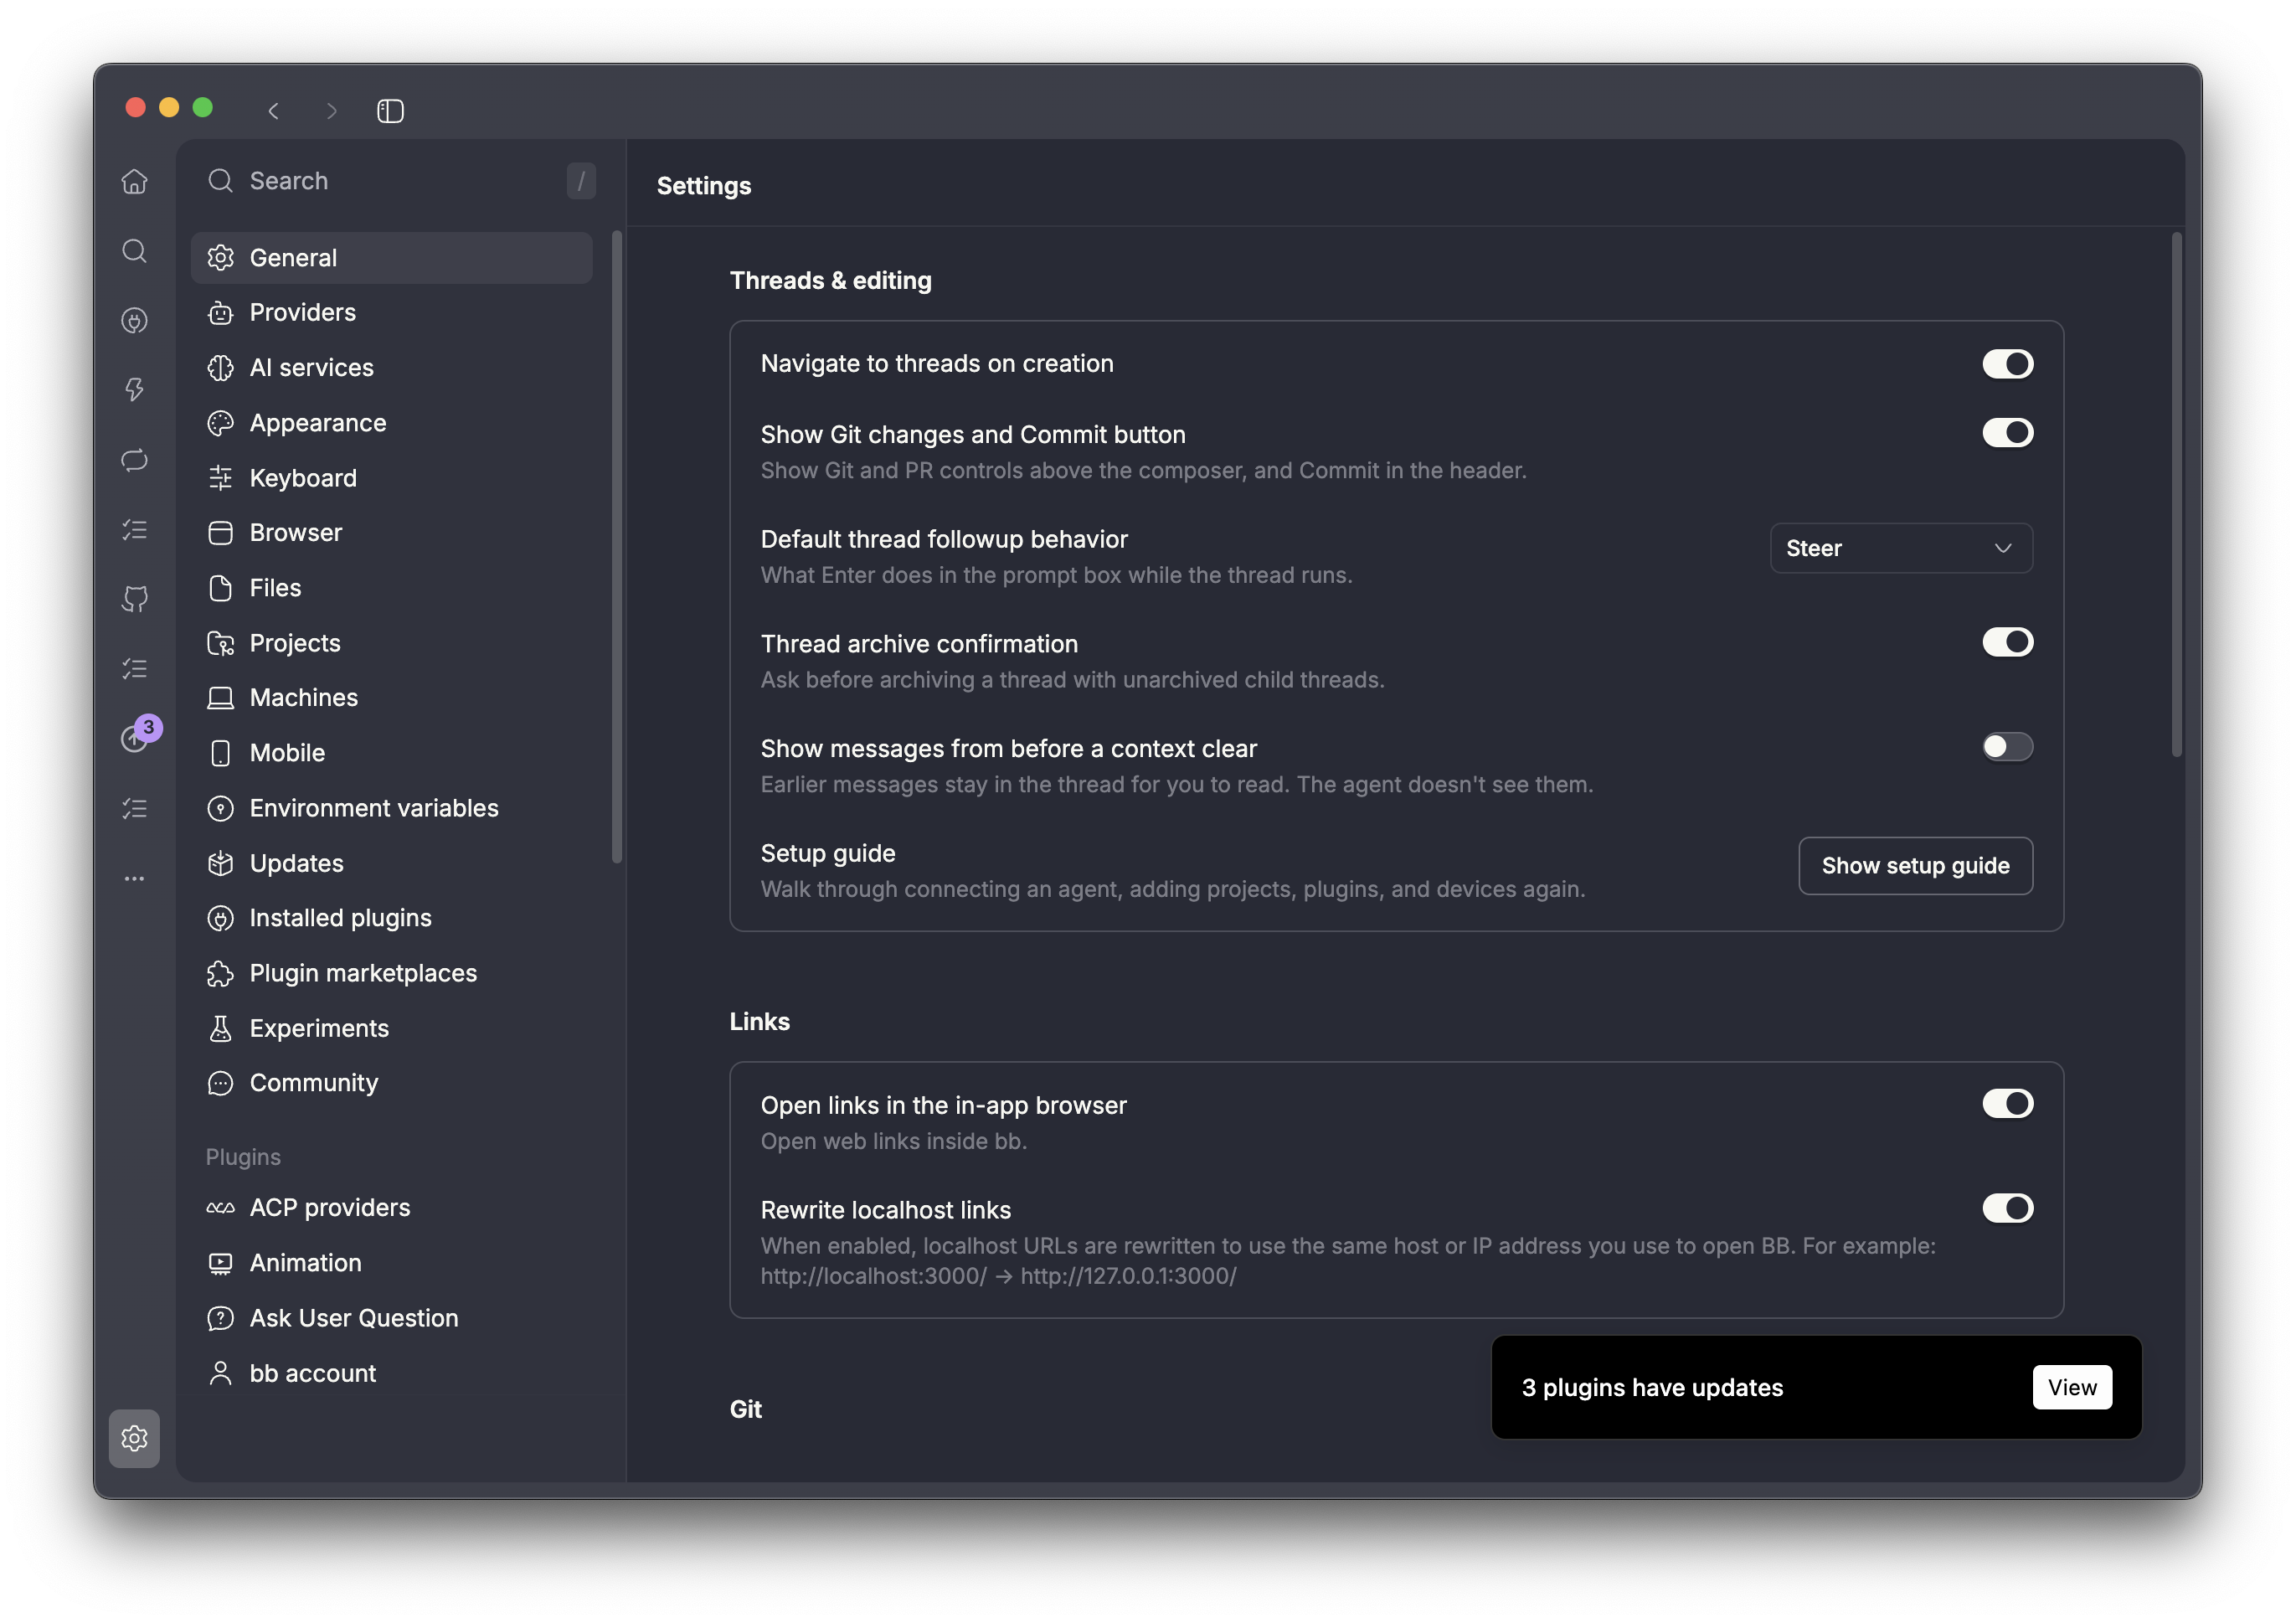Disable Thread archive confirmation switch

(x=2008, y=642)
